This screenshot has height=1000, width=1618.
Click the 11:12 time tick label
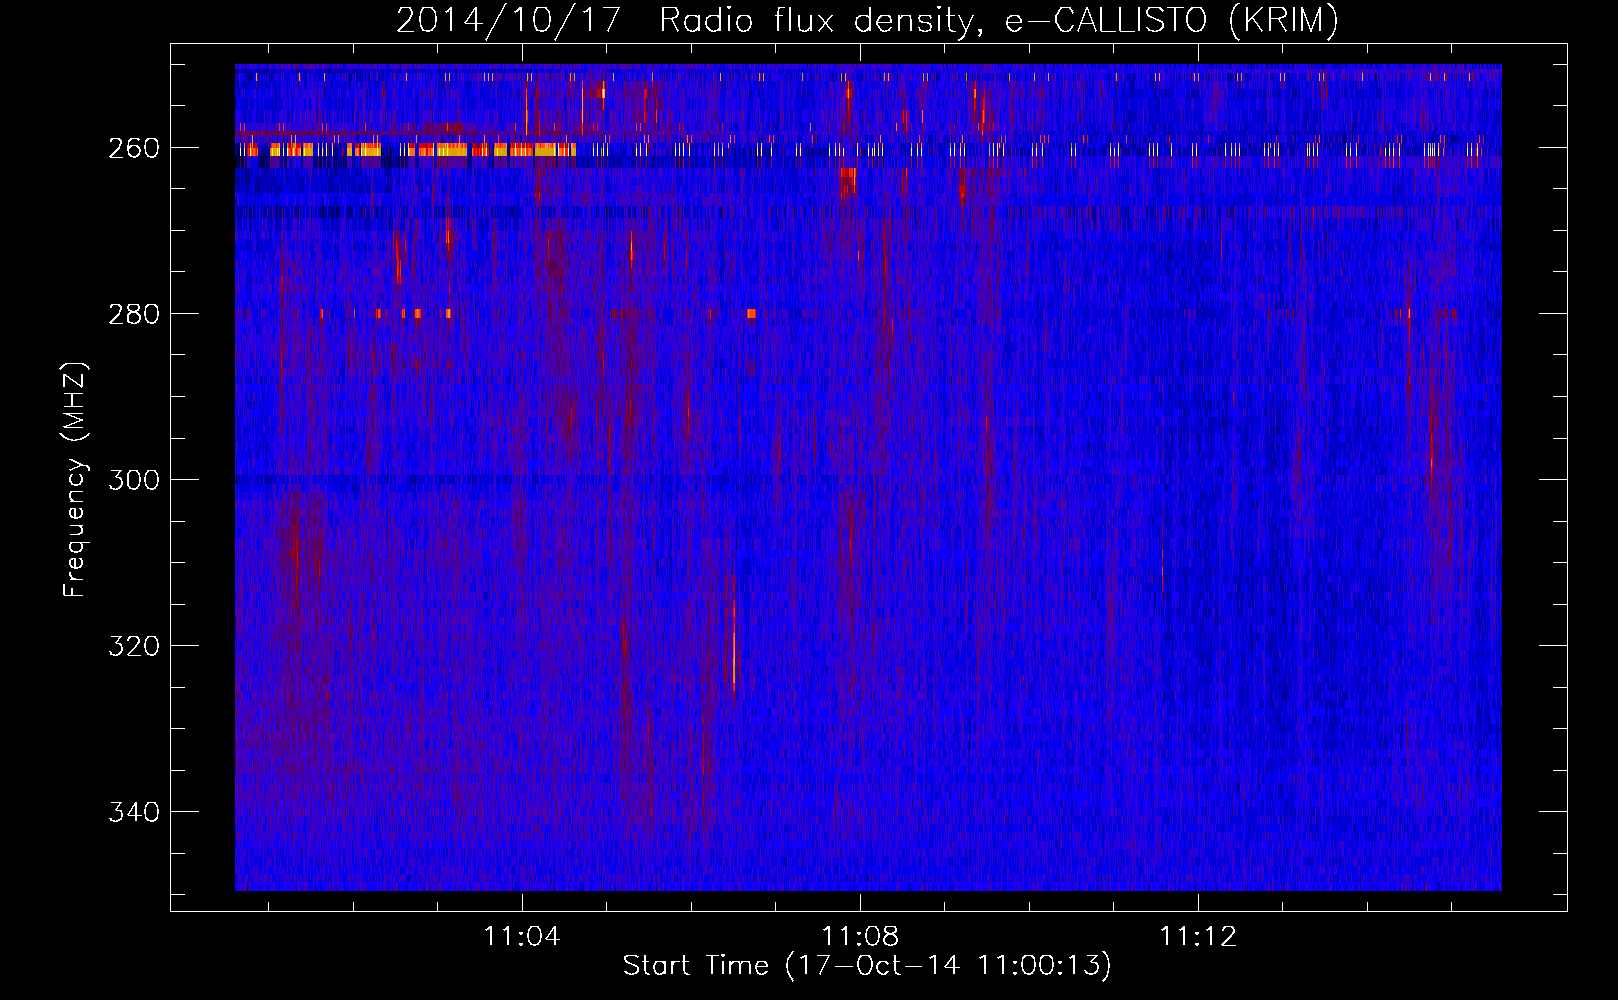pyautogui.click(x=1198, y=937)
